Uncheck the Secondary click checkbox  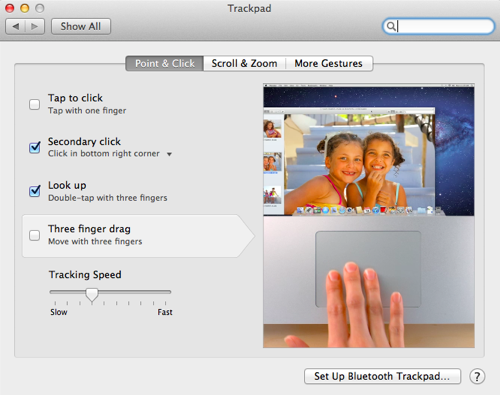point(35,147)
